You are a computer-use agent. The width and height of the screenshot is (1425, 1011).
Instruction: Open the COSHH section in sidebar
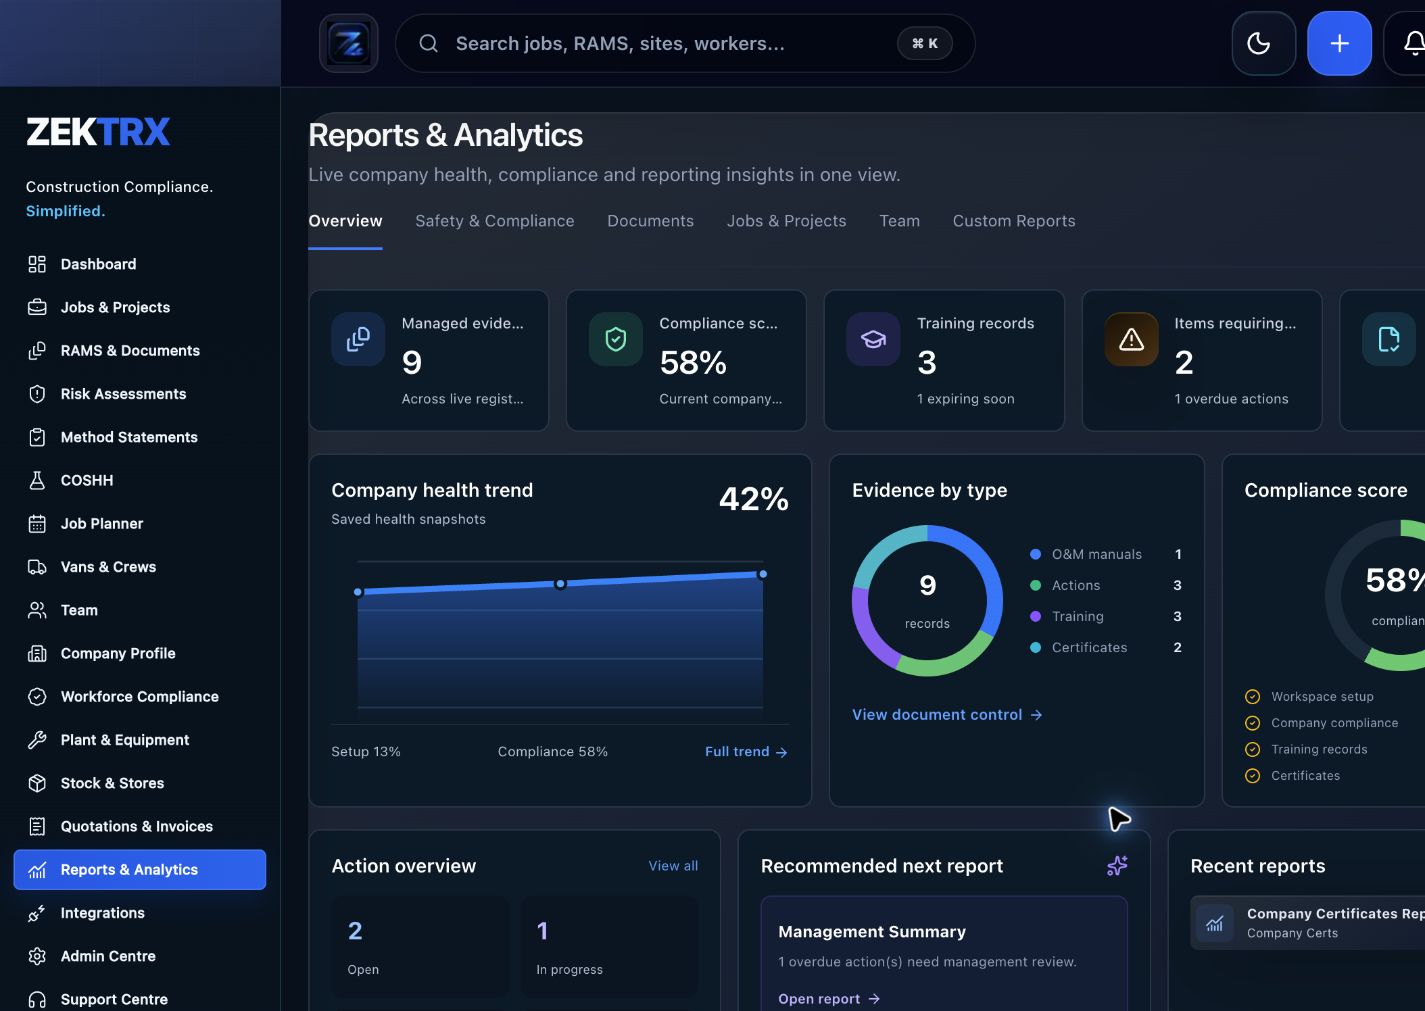pyautogui.click(x=140, y=480)
